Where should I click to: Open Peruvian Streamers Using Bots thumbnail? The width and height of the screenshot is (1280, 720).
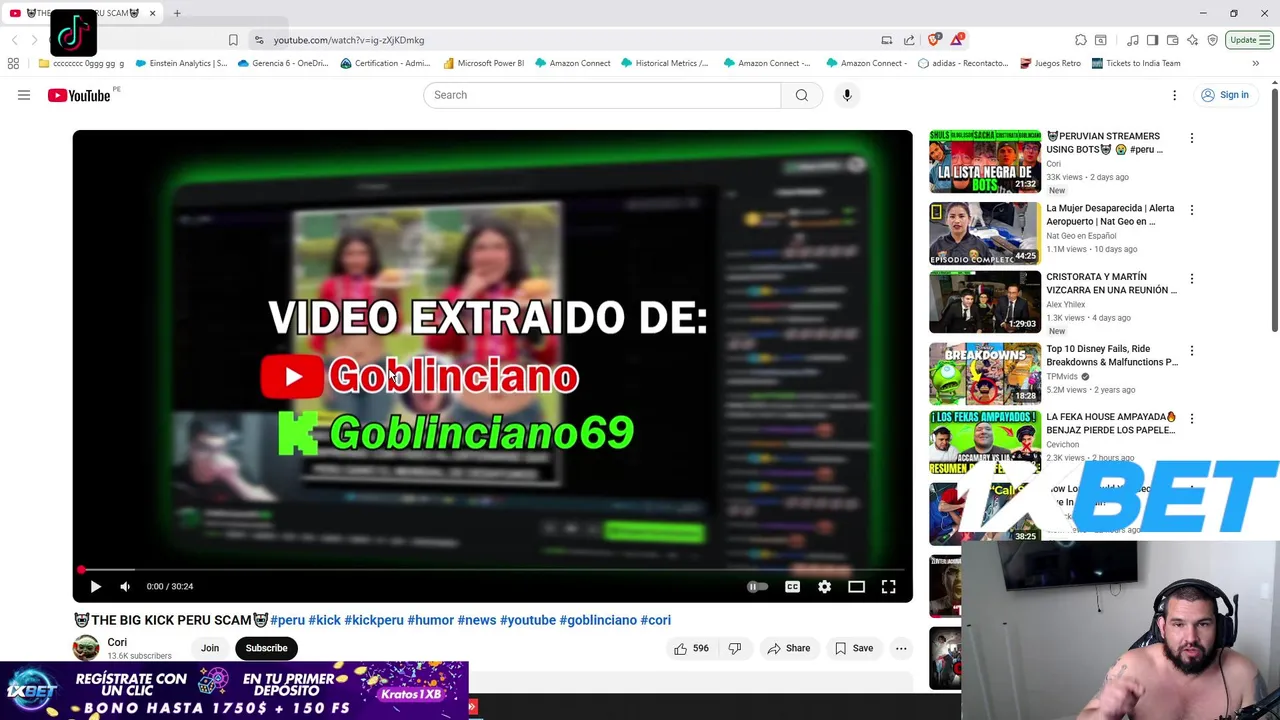tap(985, 161)
